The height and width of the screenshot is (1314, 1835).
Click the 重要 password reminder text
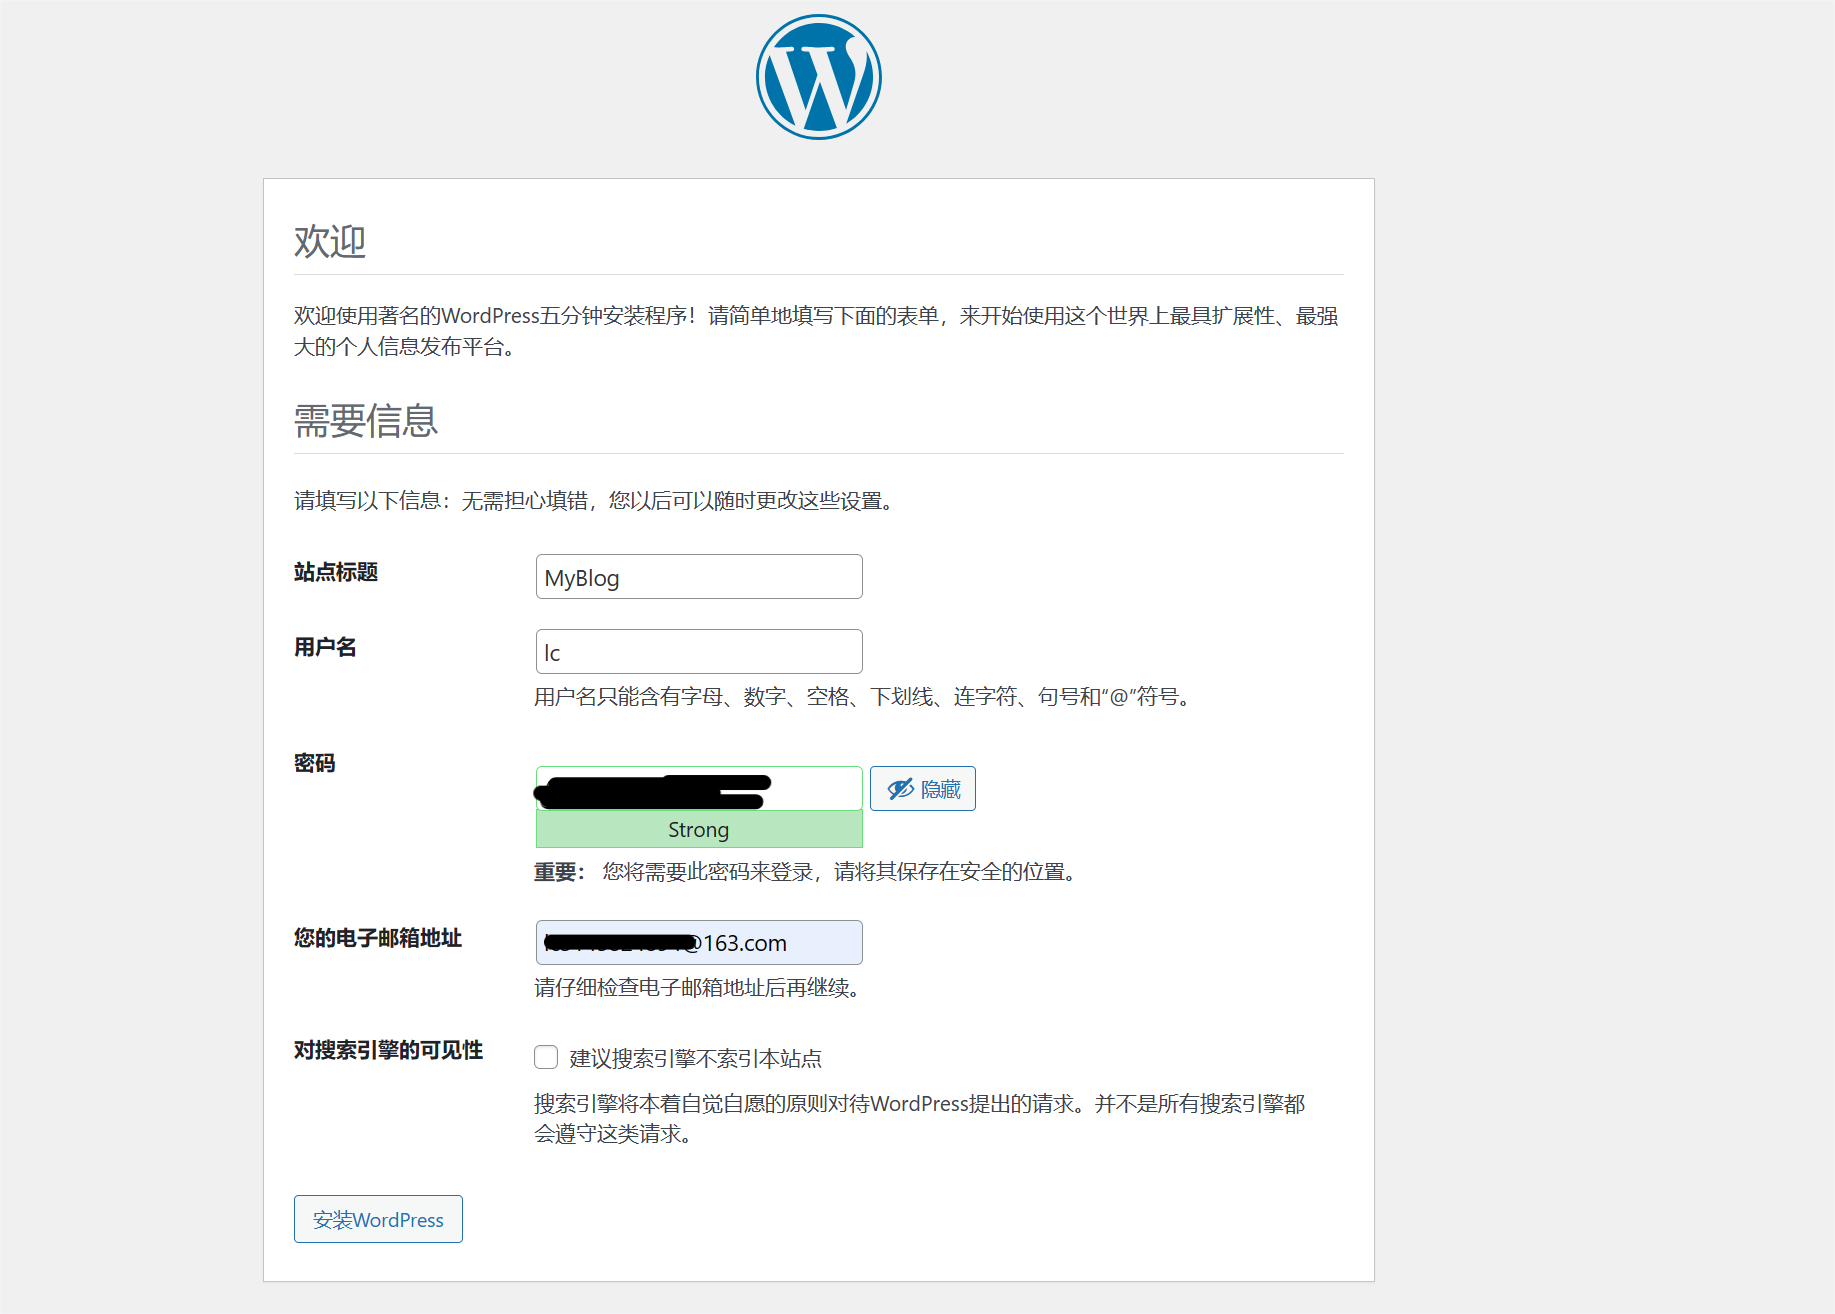point(805,872)
